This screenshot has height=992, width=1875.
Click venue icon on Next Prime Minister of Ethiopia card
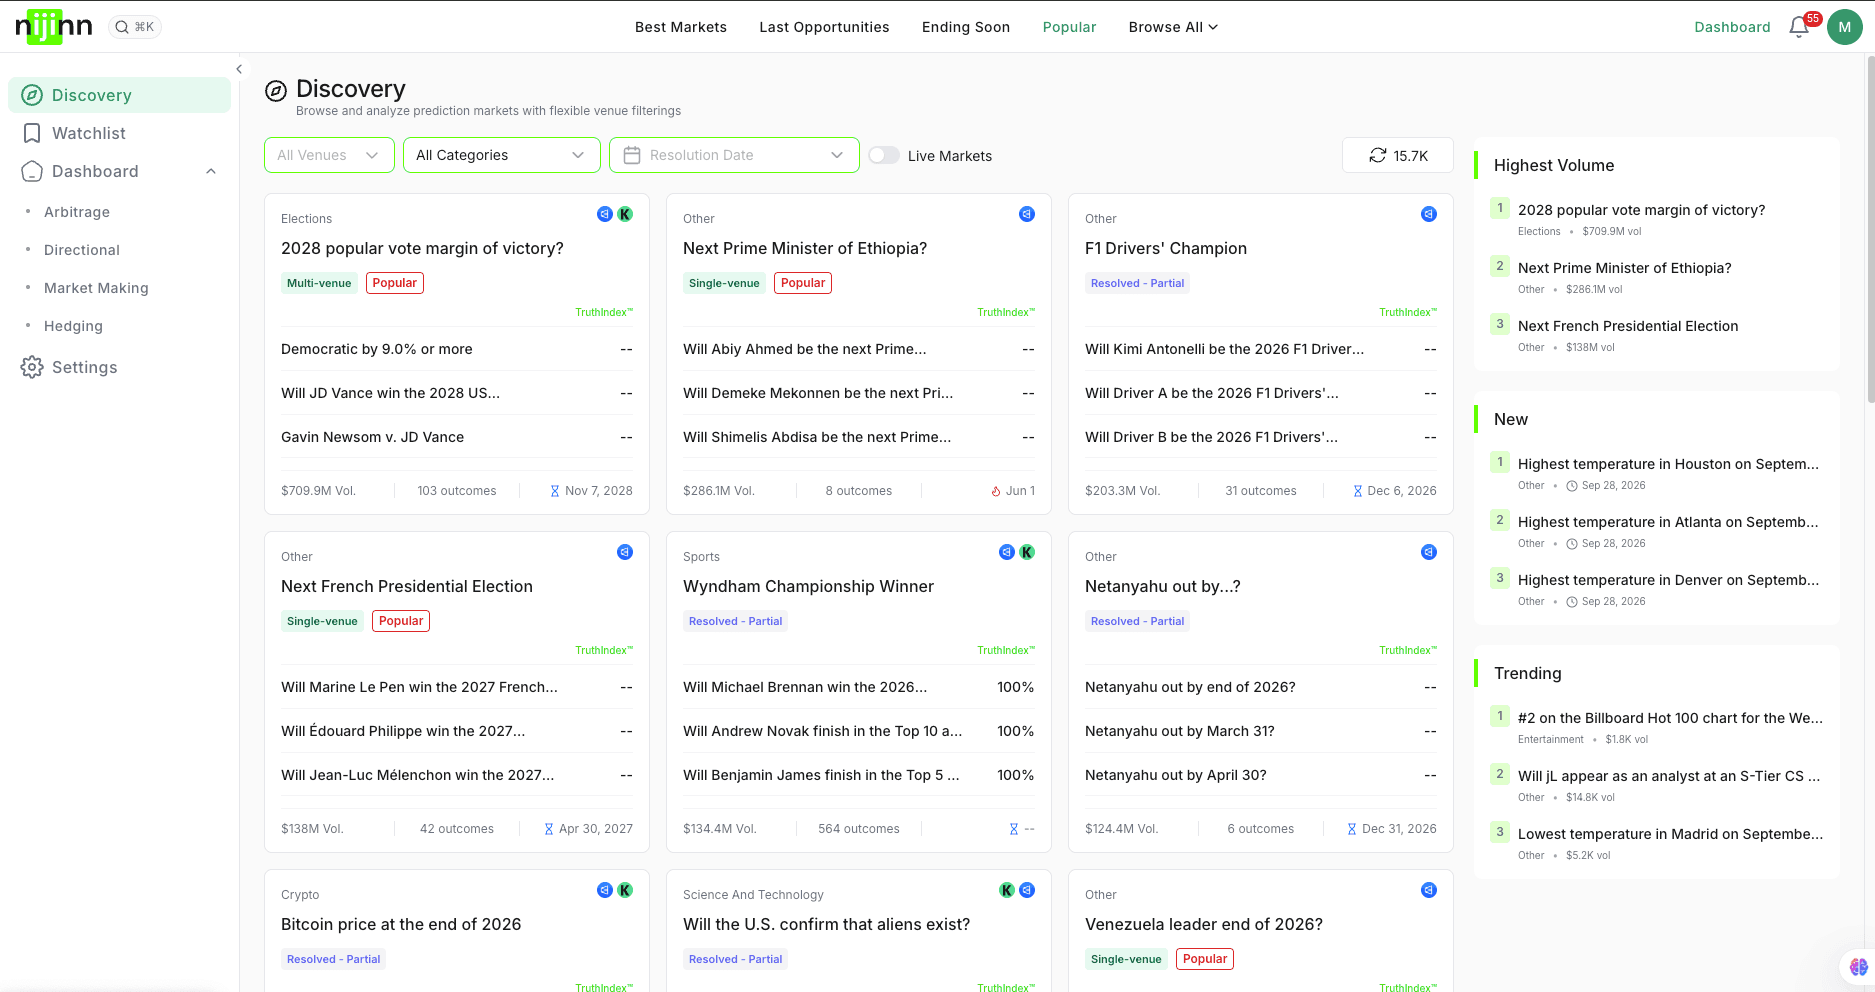pyautogui.click(x=1027, y=214)
